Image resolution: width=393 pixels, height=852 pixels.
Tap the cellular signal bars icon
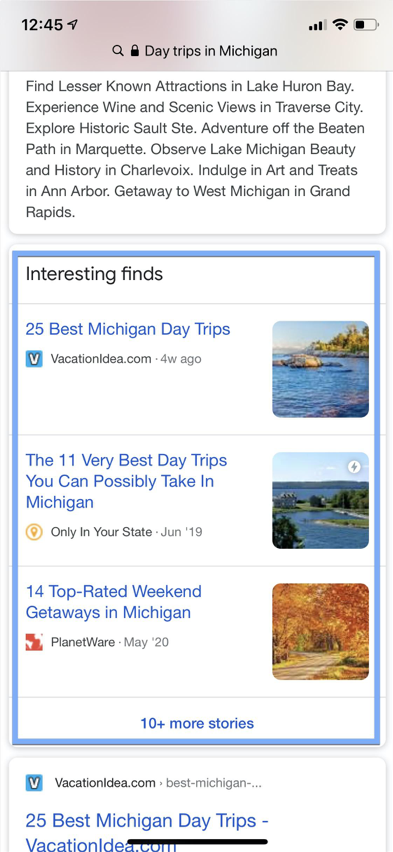317,25
